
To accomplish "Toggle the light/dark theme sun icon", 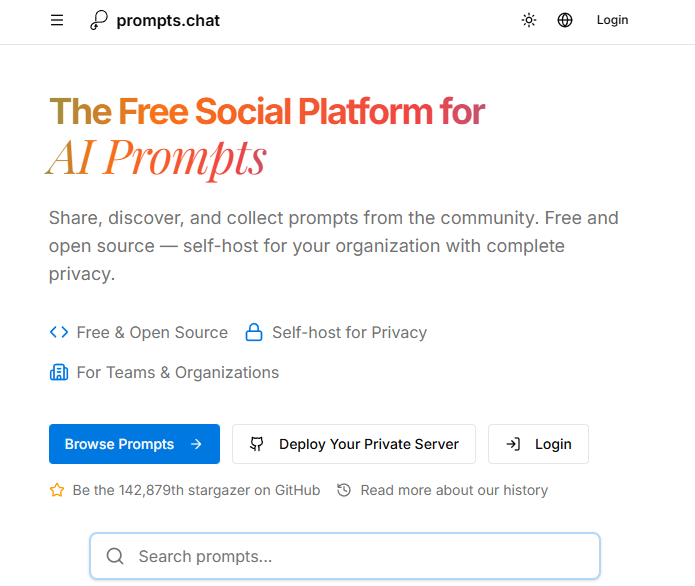I will [x=529, y=20].
